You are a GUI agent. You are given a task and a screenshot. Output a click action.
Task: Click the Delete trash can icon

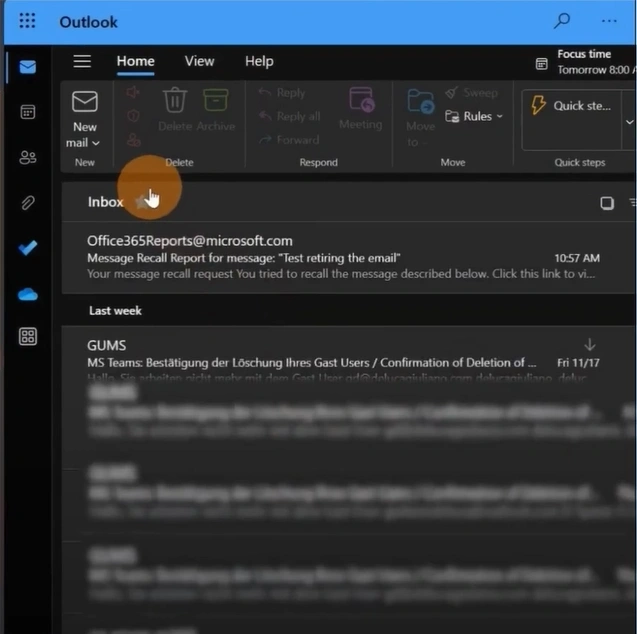click(x=175, y=100)
